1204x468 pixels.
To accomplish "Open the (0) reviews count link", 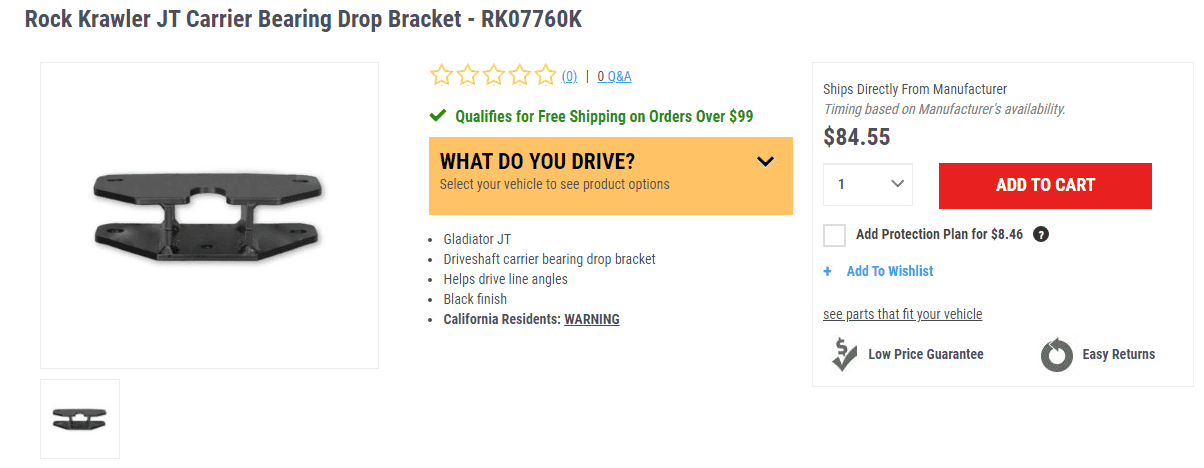I will click(x=569, y=76).
